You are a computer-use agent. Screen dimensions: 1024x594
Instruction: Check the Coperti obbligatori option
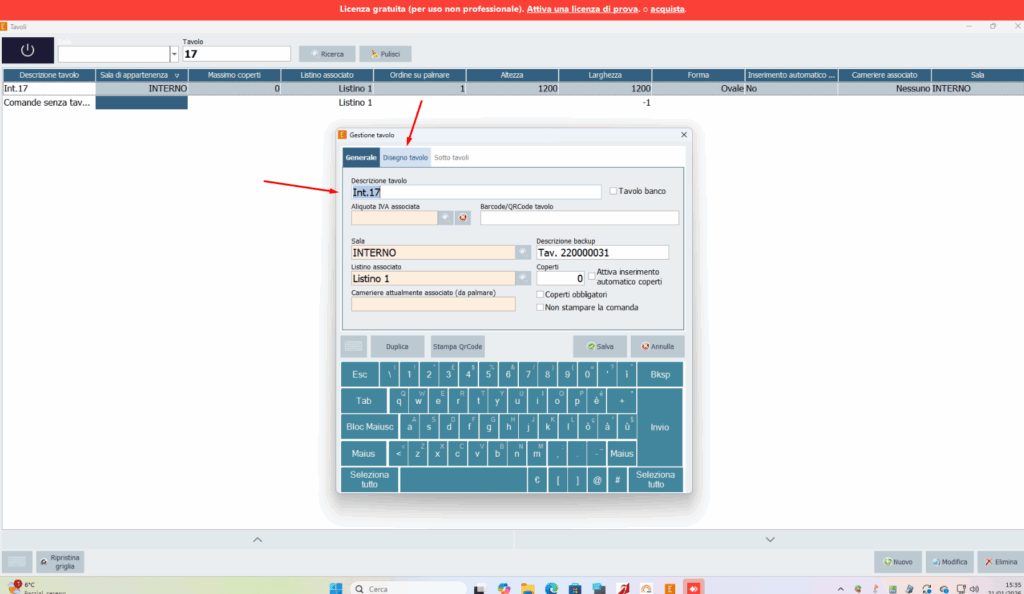click(x=540, y=294)
